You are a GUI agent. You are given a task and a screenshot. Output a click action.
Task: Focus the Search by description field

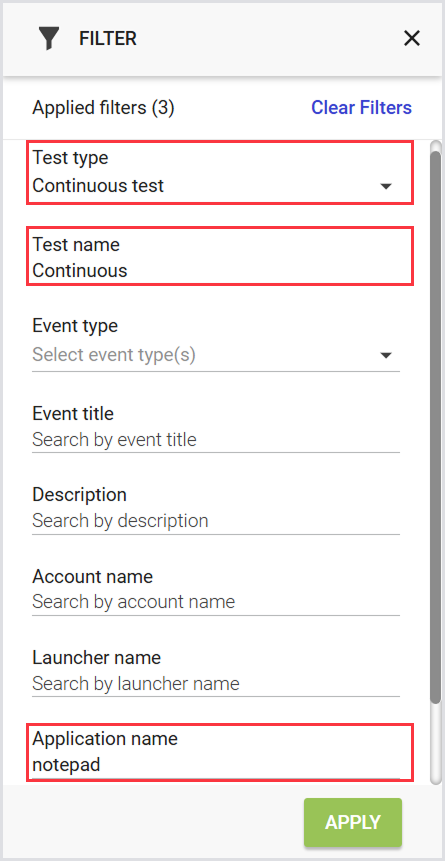(216, 521)
